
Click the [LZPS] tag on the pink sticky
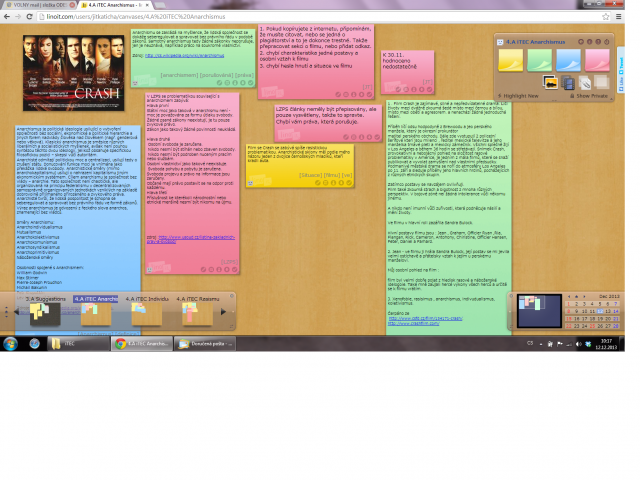(x=229, y=262)
